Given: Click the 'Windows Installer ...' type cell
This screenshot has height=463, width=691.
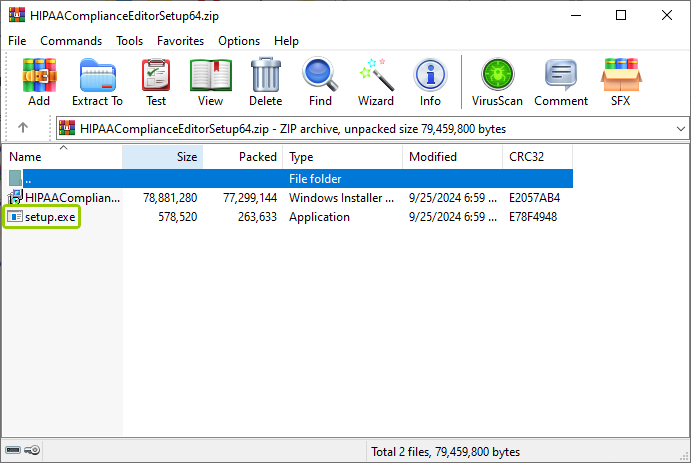Looking at the screenshot, I should point(342,198).
